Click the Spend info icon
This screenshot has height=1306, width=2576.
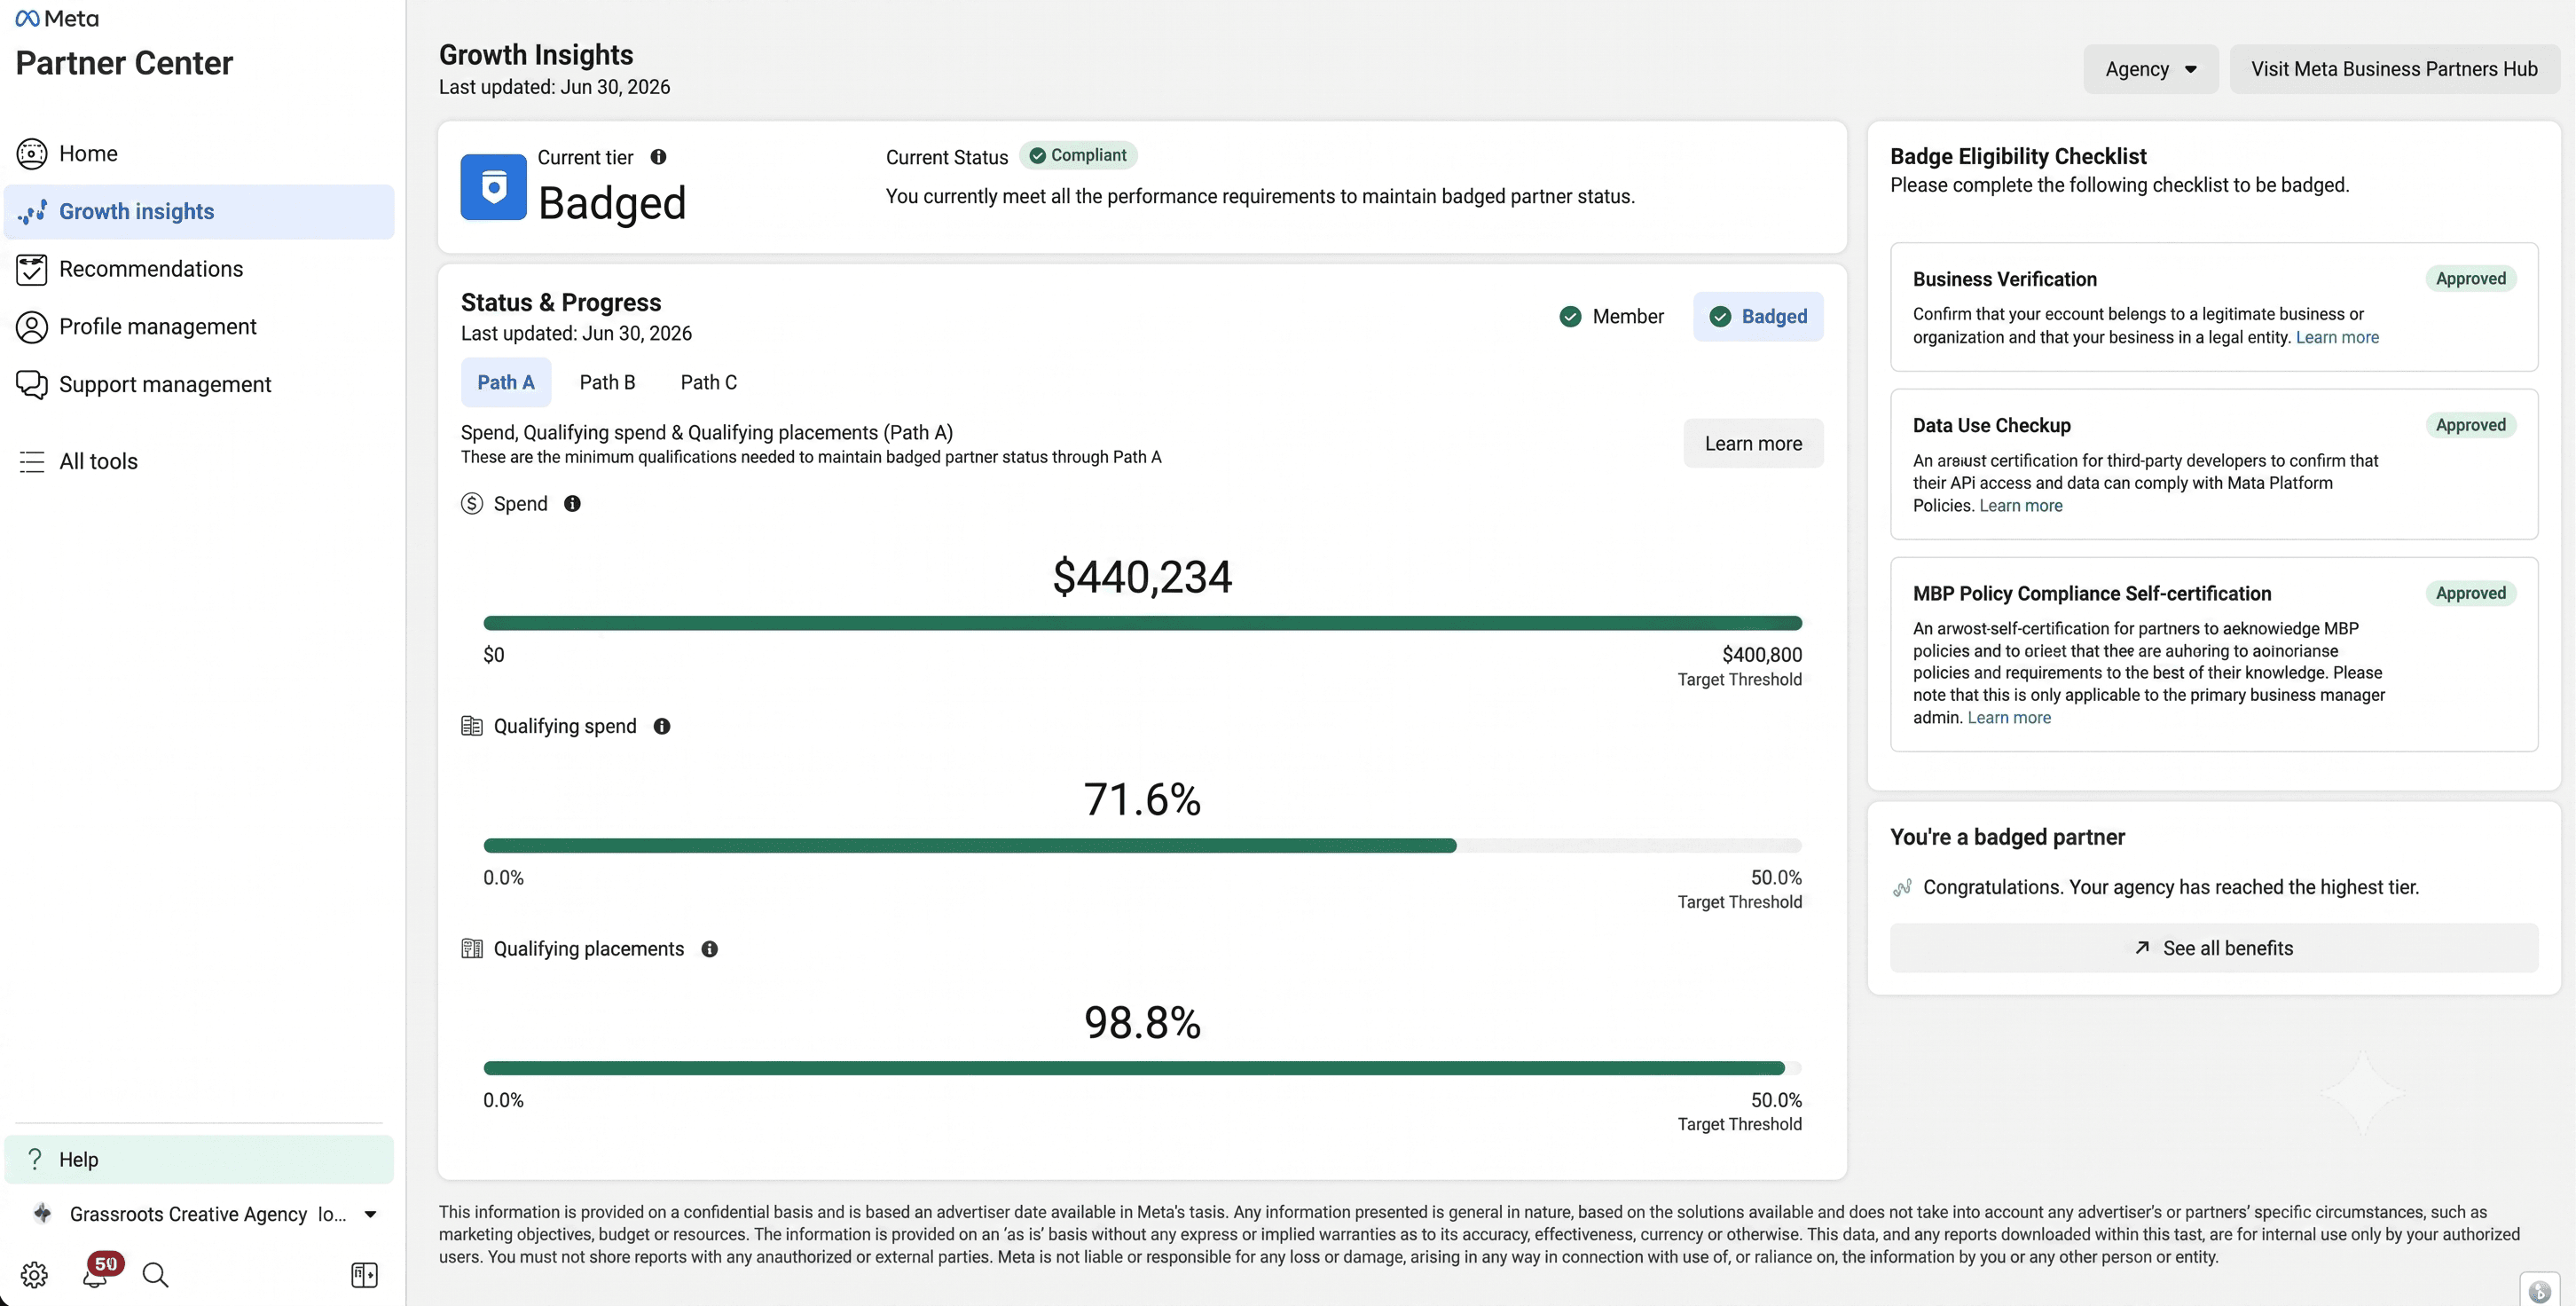572,504
